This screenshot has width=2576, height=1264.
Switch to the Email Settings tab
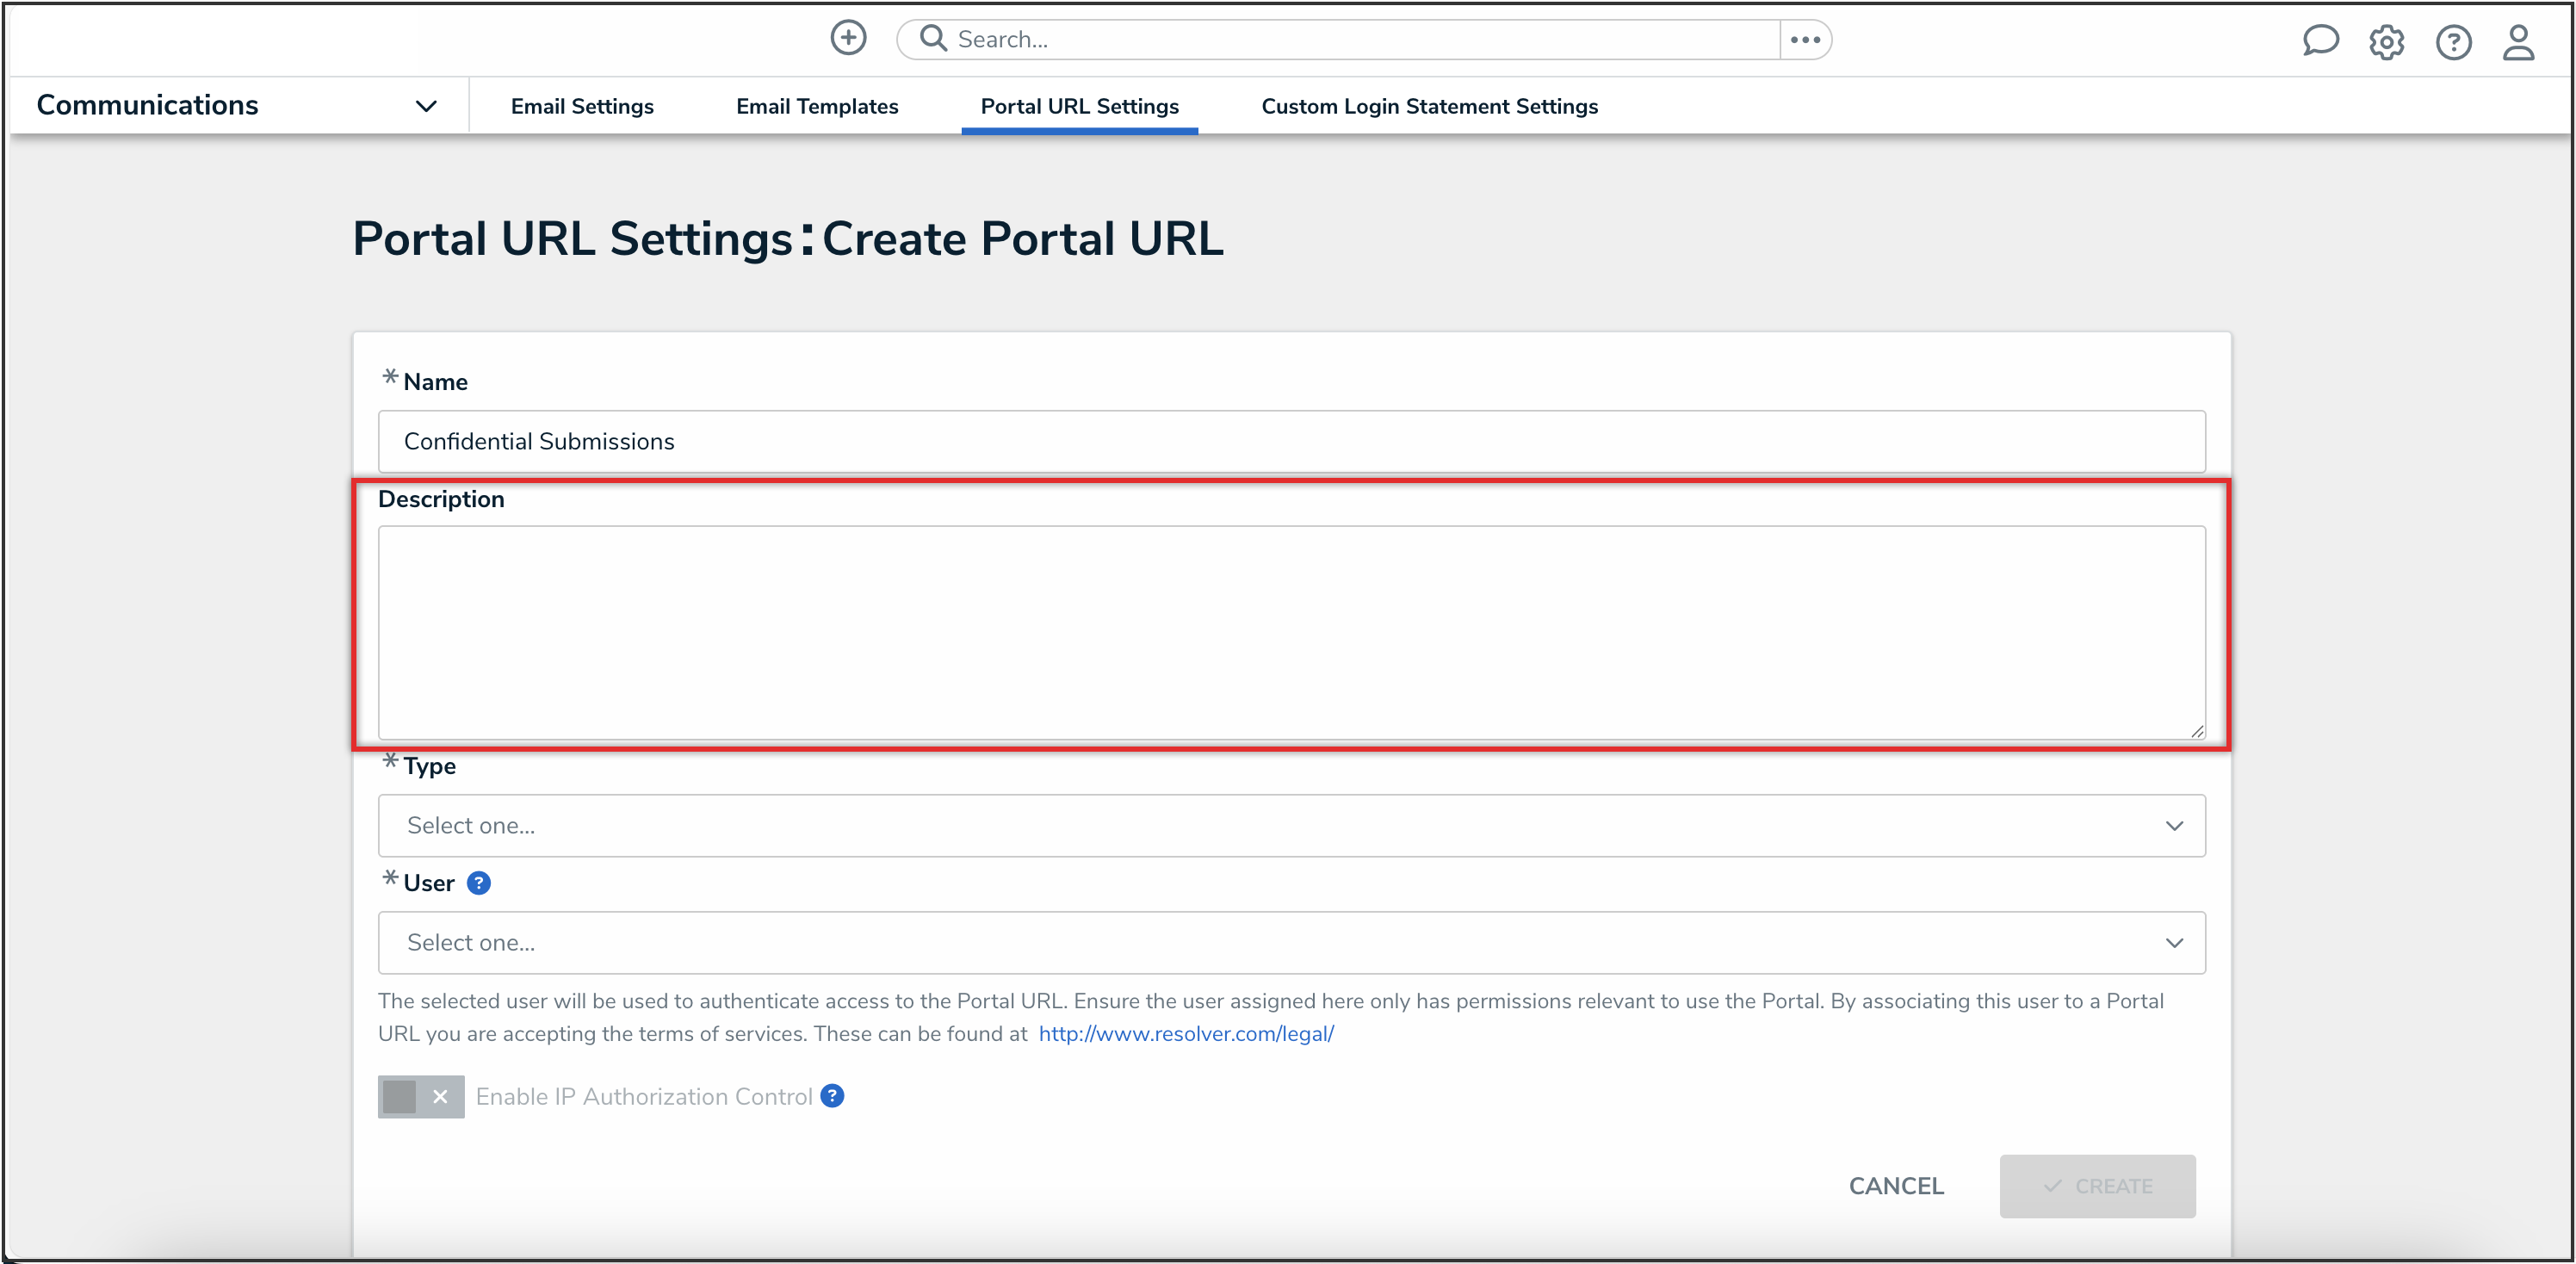coord(581,106)
